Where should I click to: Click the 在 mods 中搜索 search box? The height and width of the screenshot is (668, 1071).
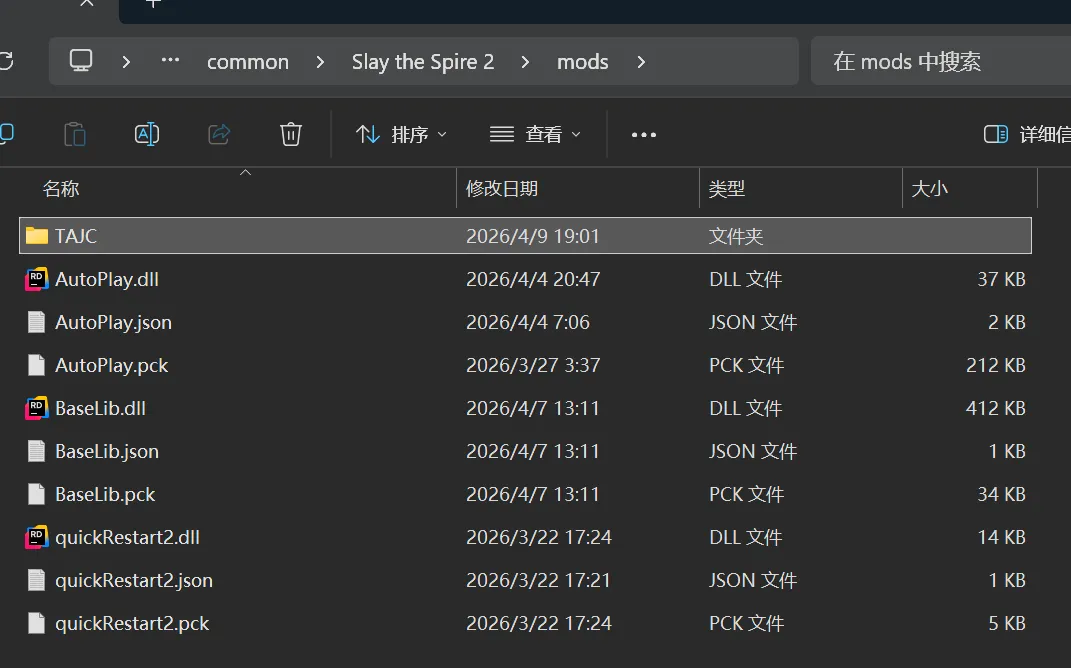(x=940, y=62)
